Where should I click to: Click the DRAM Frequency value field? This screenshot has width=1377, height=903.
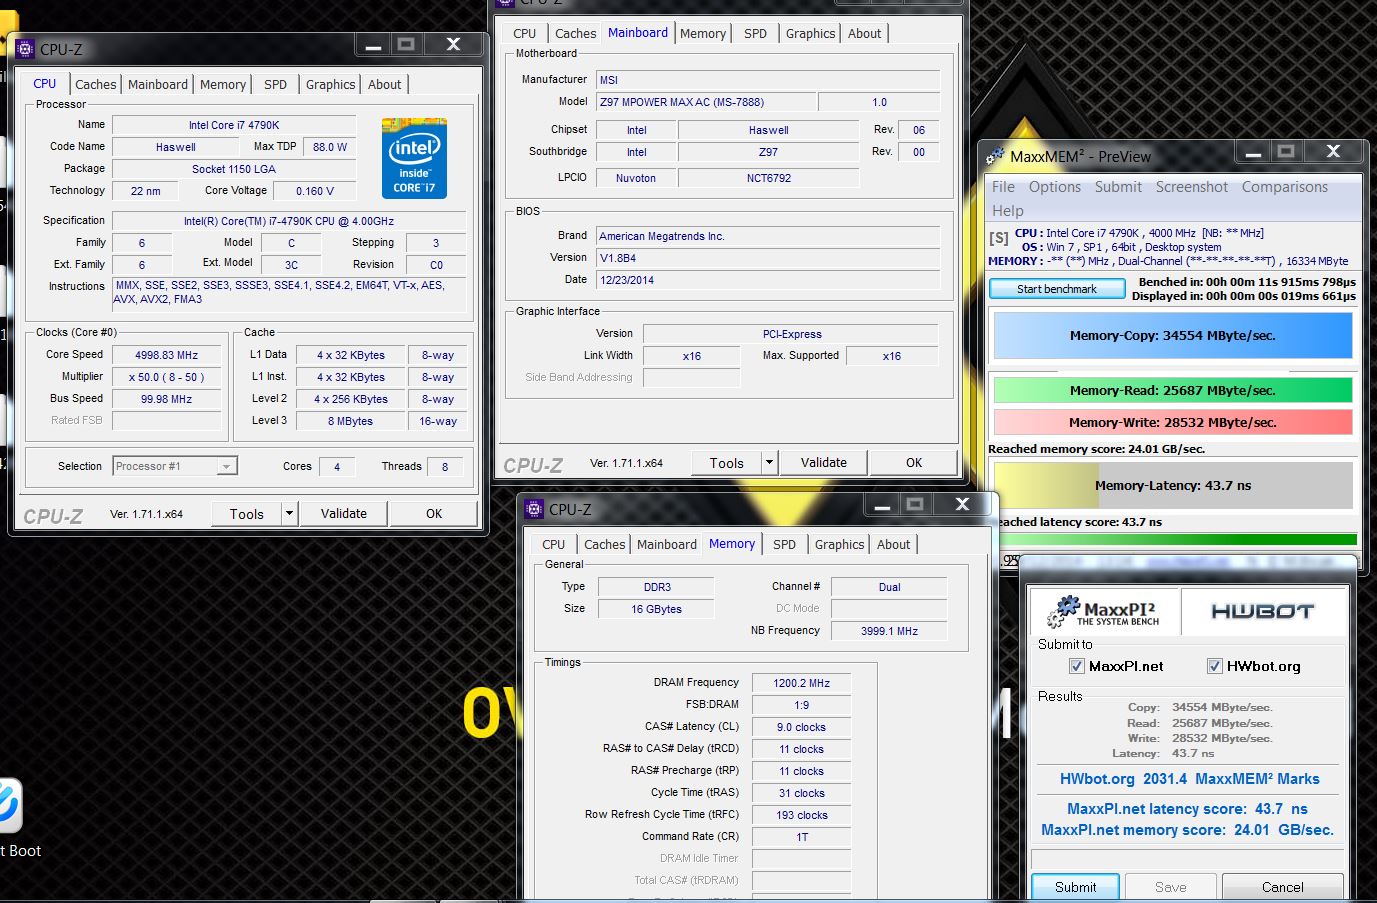tap(802, 683)
